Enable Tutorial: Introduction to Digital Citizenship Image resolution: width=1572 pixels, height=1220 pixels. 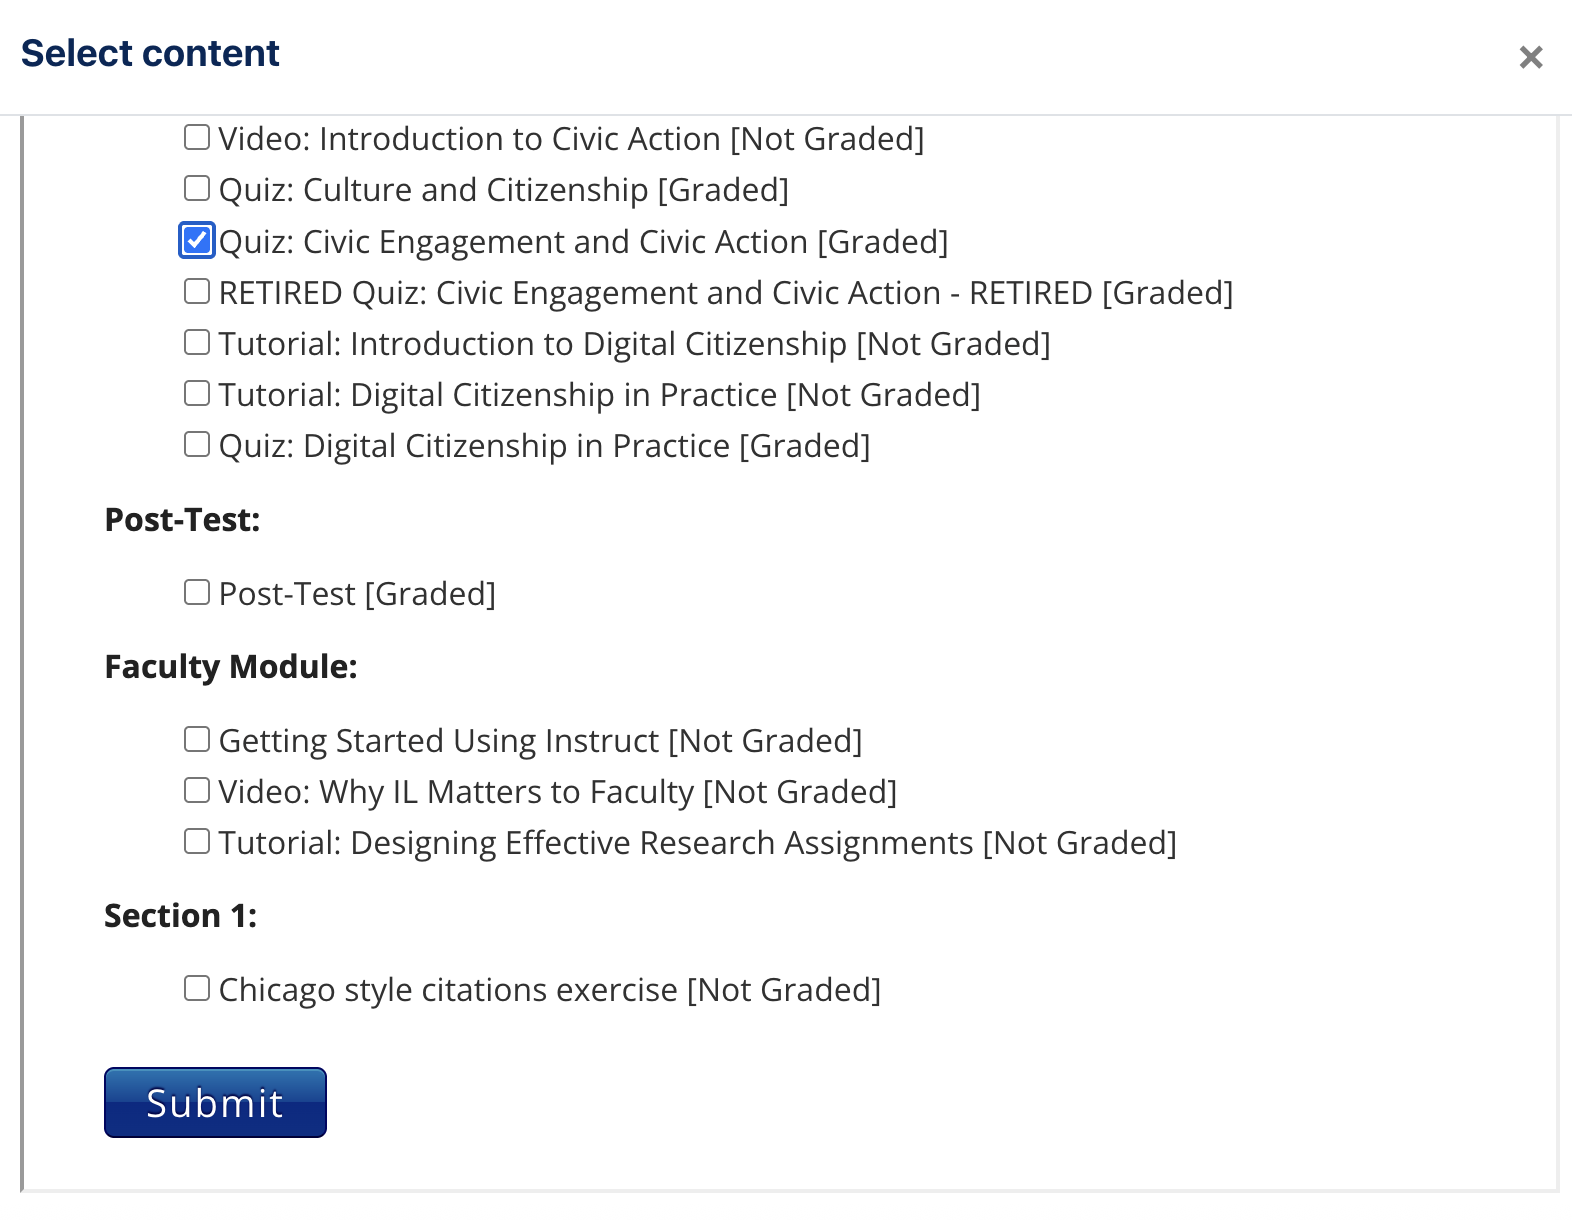[x=197, y=342]
